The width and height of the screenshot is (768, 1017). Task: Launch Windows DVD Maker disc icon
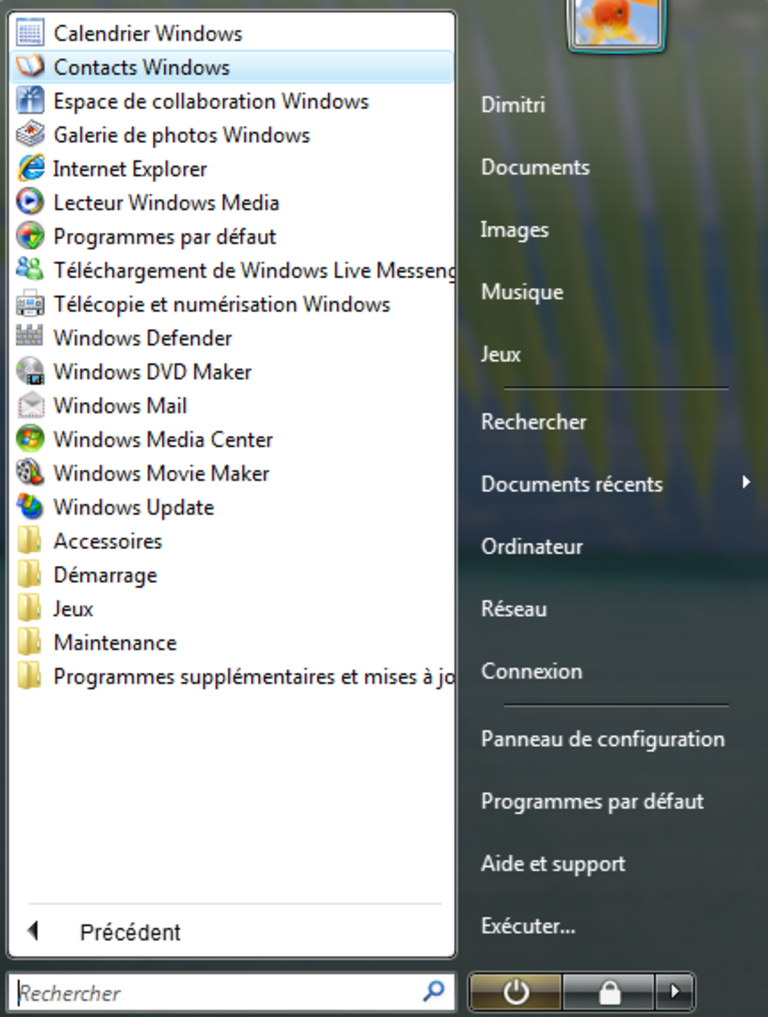[30, 371]
